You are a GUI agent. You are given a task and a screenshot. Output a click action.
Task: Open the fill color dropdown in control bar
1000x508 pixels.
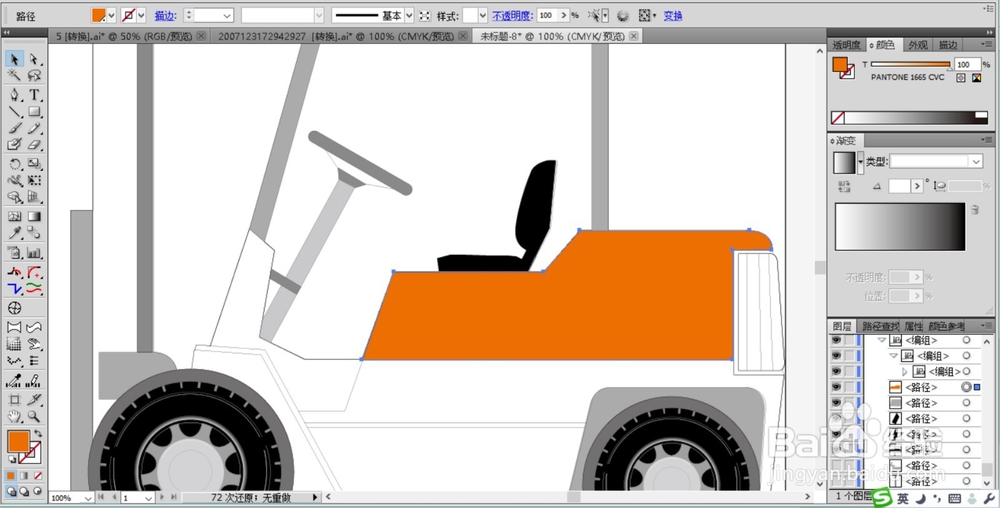[x=112, y=15]
